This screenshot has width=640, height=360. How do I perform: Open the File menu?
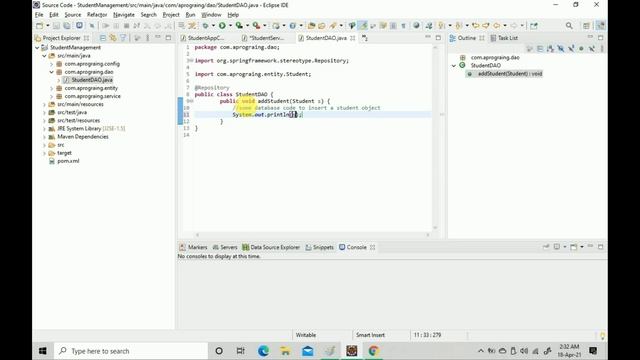point(39,15)
